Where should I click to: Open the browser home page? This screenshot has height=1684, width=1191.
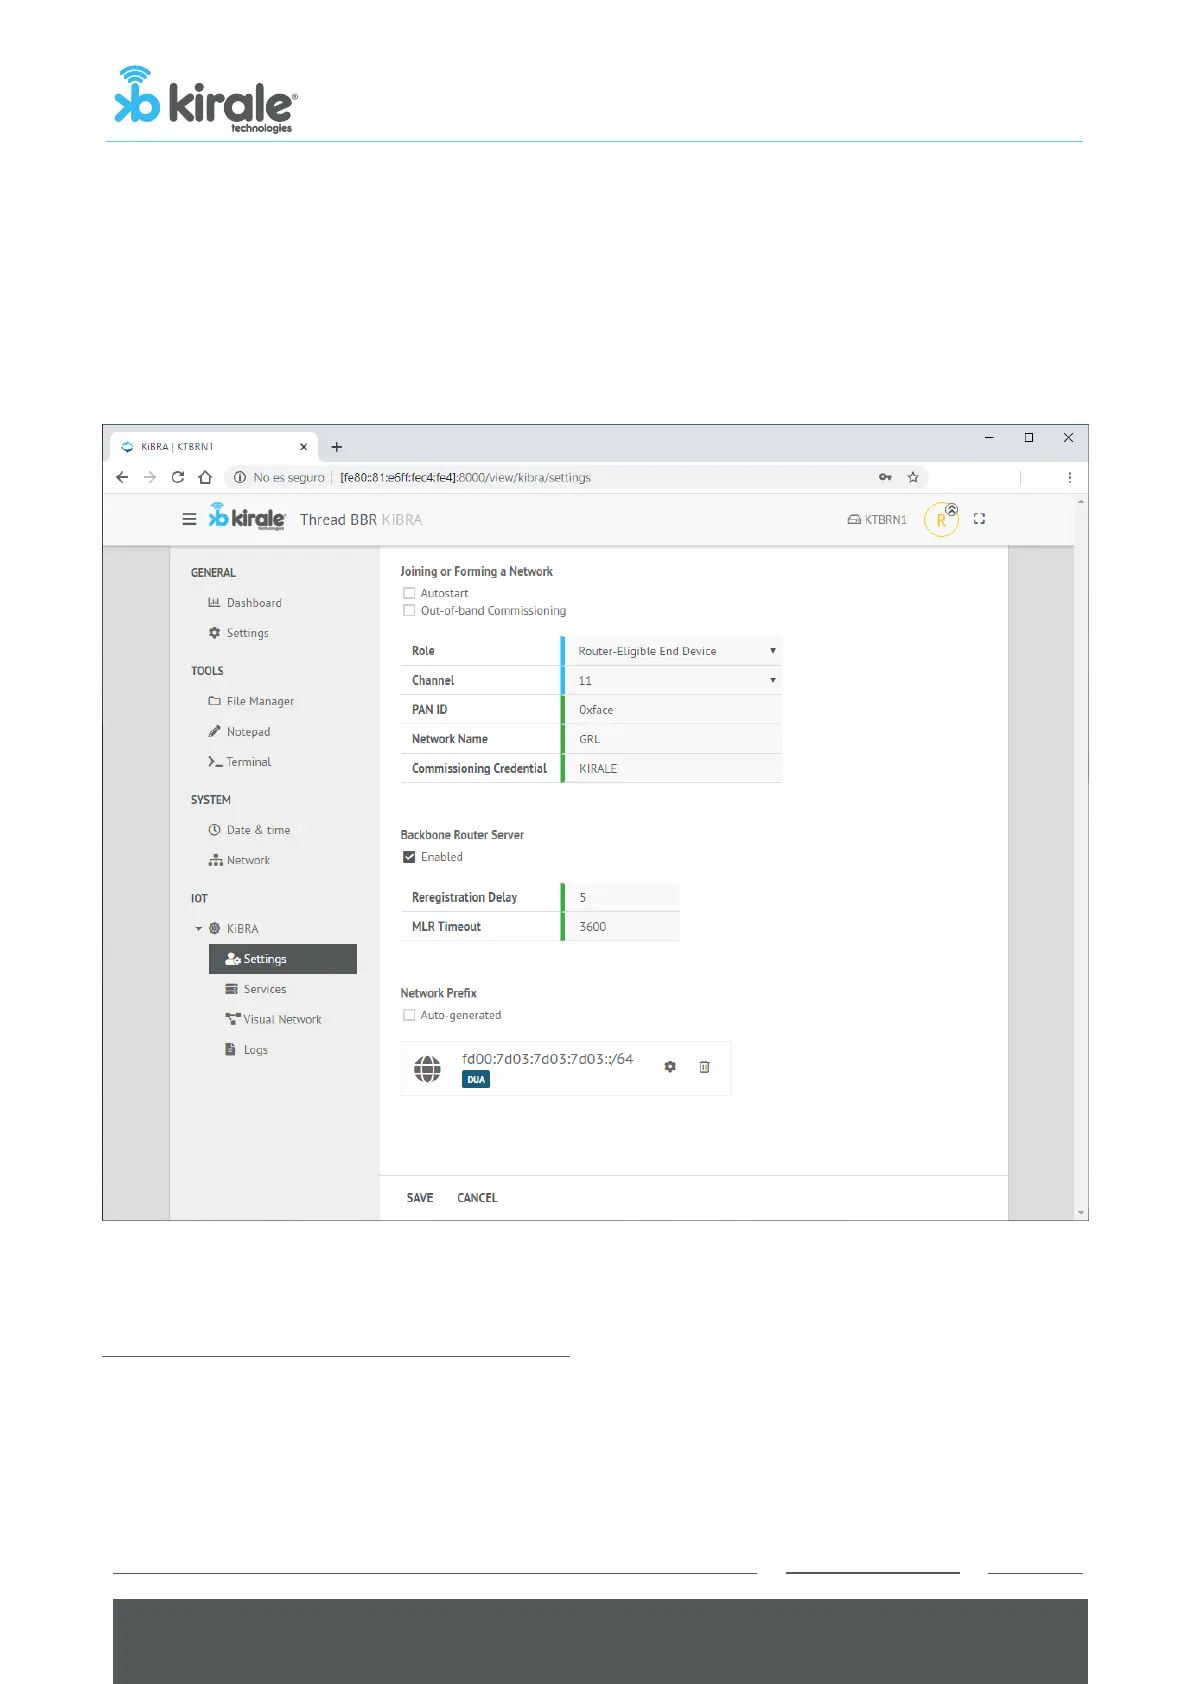pos(206,477)
